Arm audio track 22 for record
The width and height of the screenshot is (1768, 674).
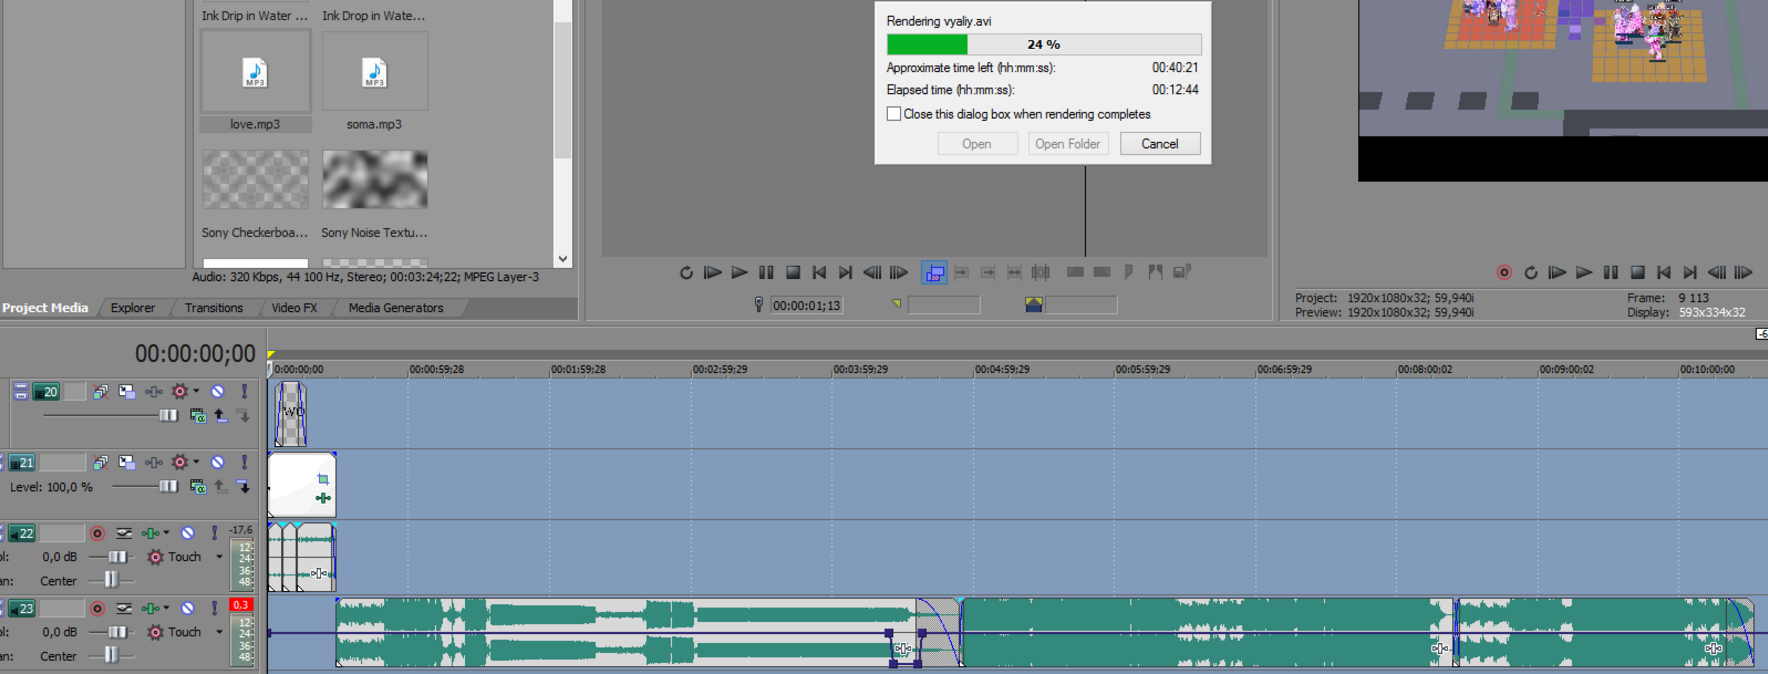97,534
